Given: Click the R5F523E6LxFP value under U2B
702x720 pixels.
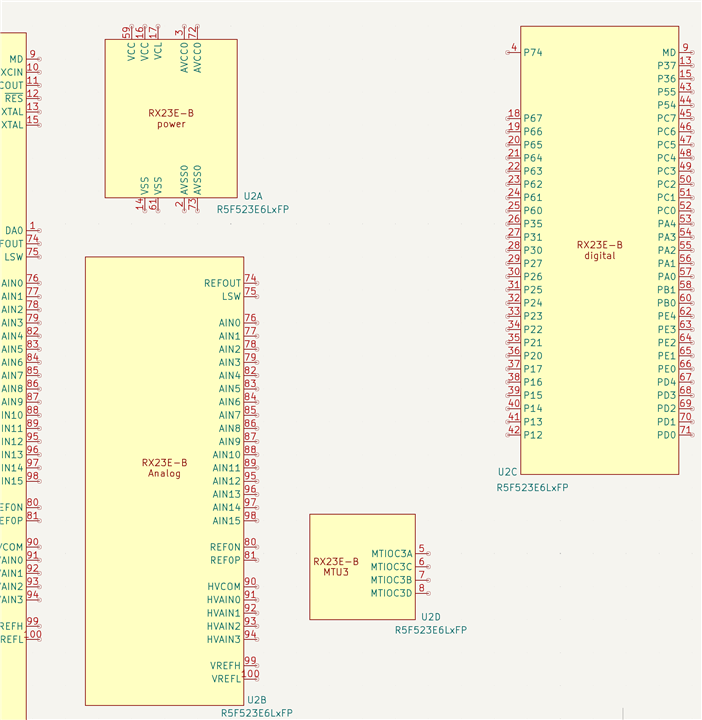Looking at the screenshot, I should tap(257, 713).
